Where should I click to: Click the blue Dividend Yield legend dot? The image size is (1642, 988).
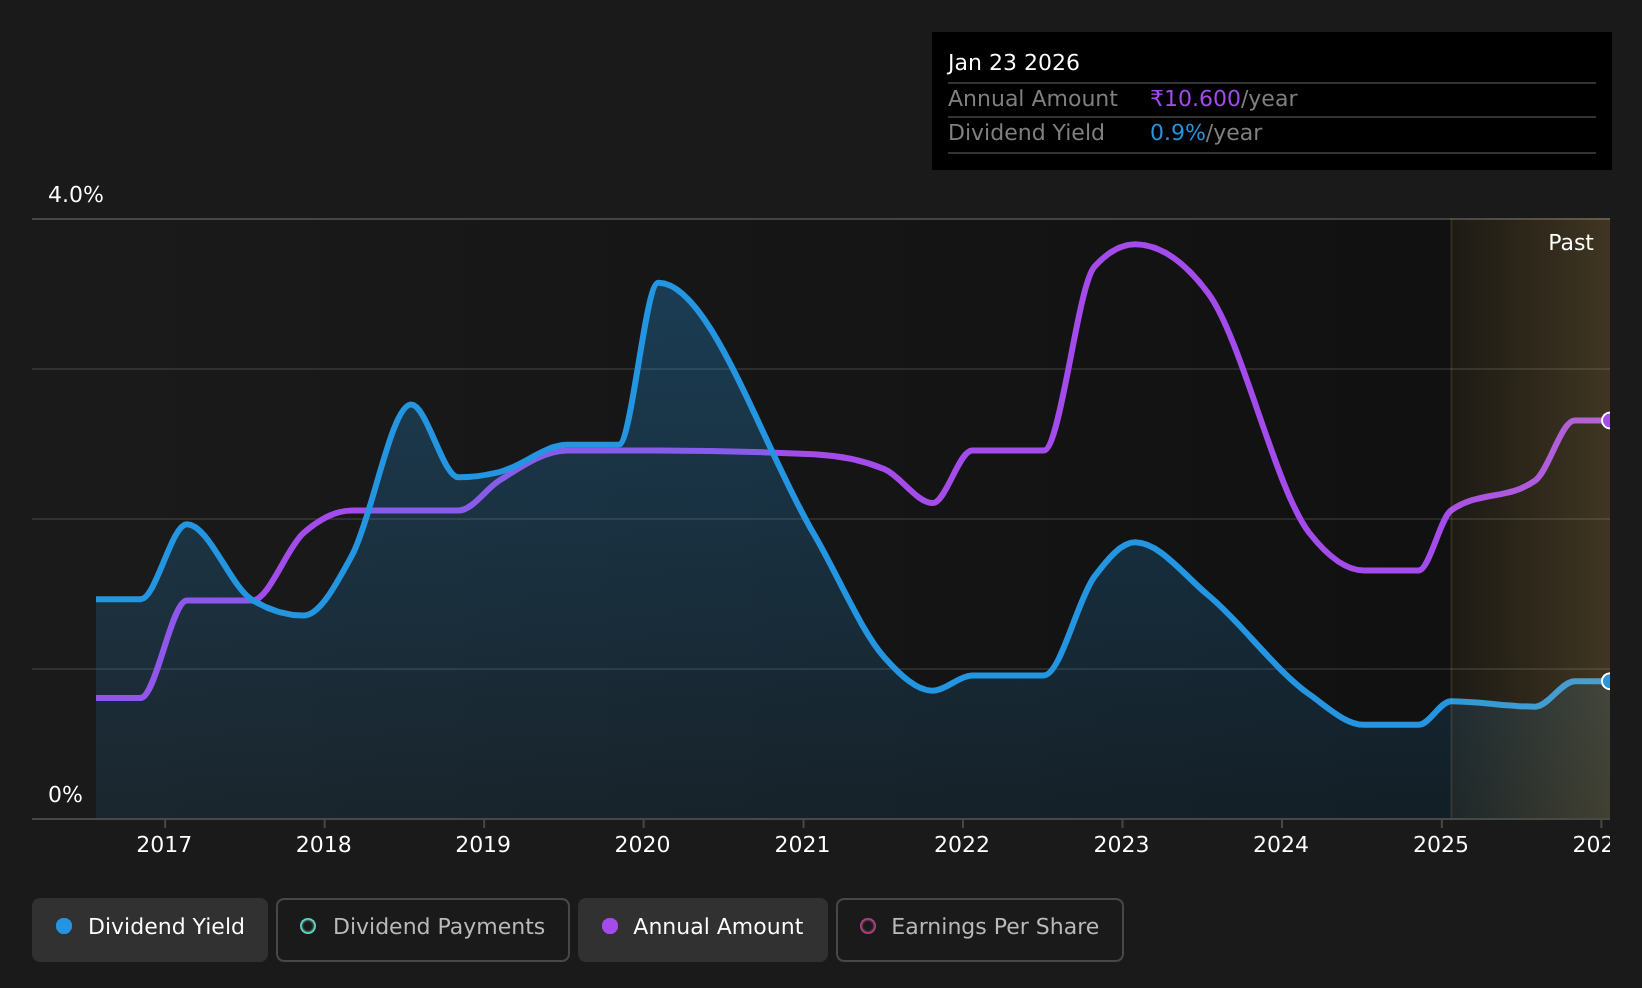click(x=64, y=926)
